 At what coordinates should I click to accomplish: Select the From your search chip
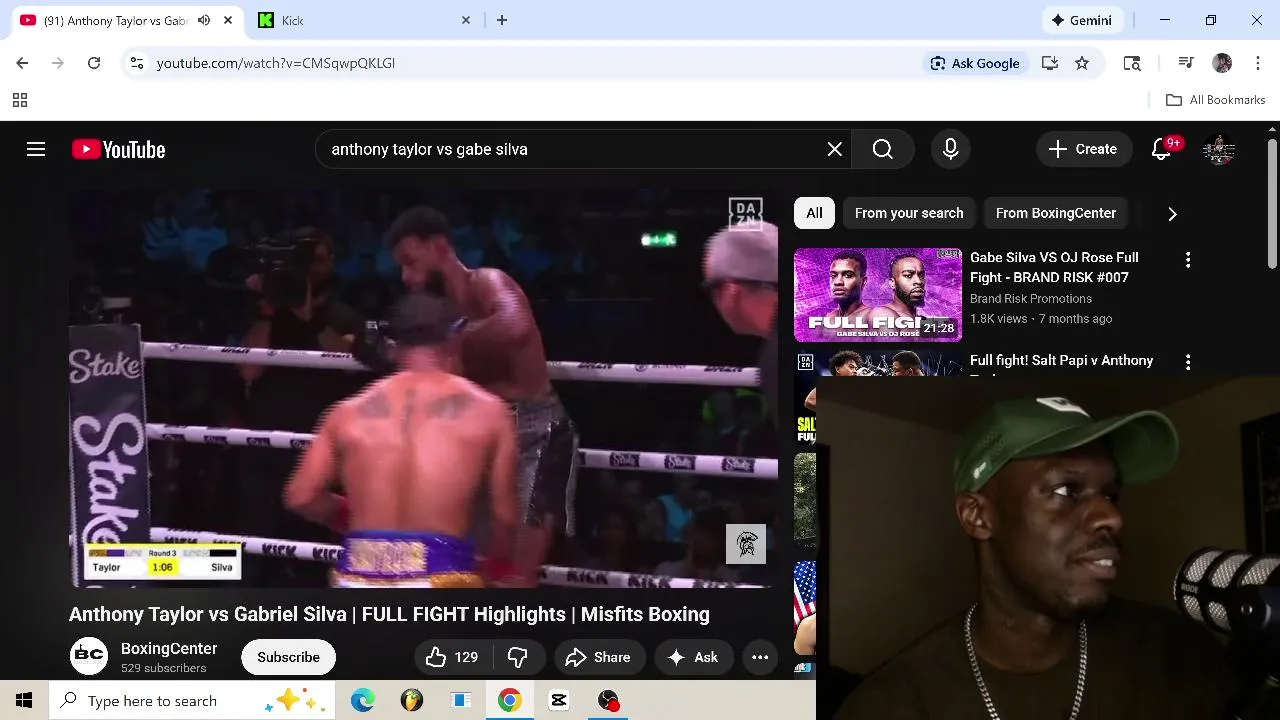coord(909,213)
